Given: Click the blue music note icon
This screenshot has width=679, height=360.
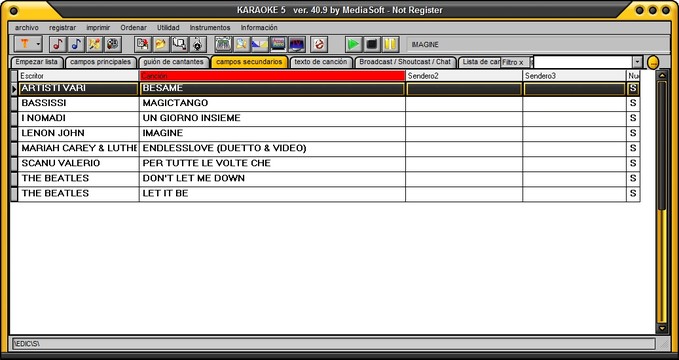Looking at the screenshot, I should [x=76, y=44].
